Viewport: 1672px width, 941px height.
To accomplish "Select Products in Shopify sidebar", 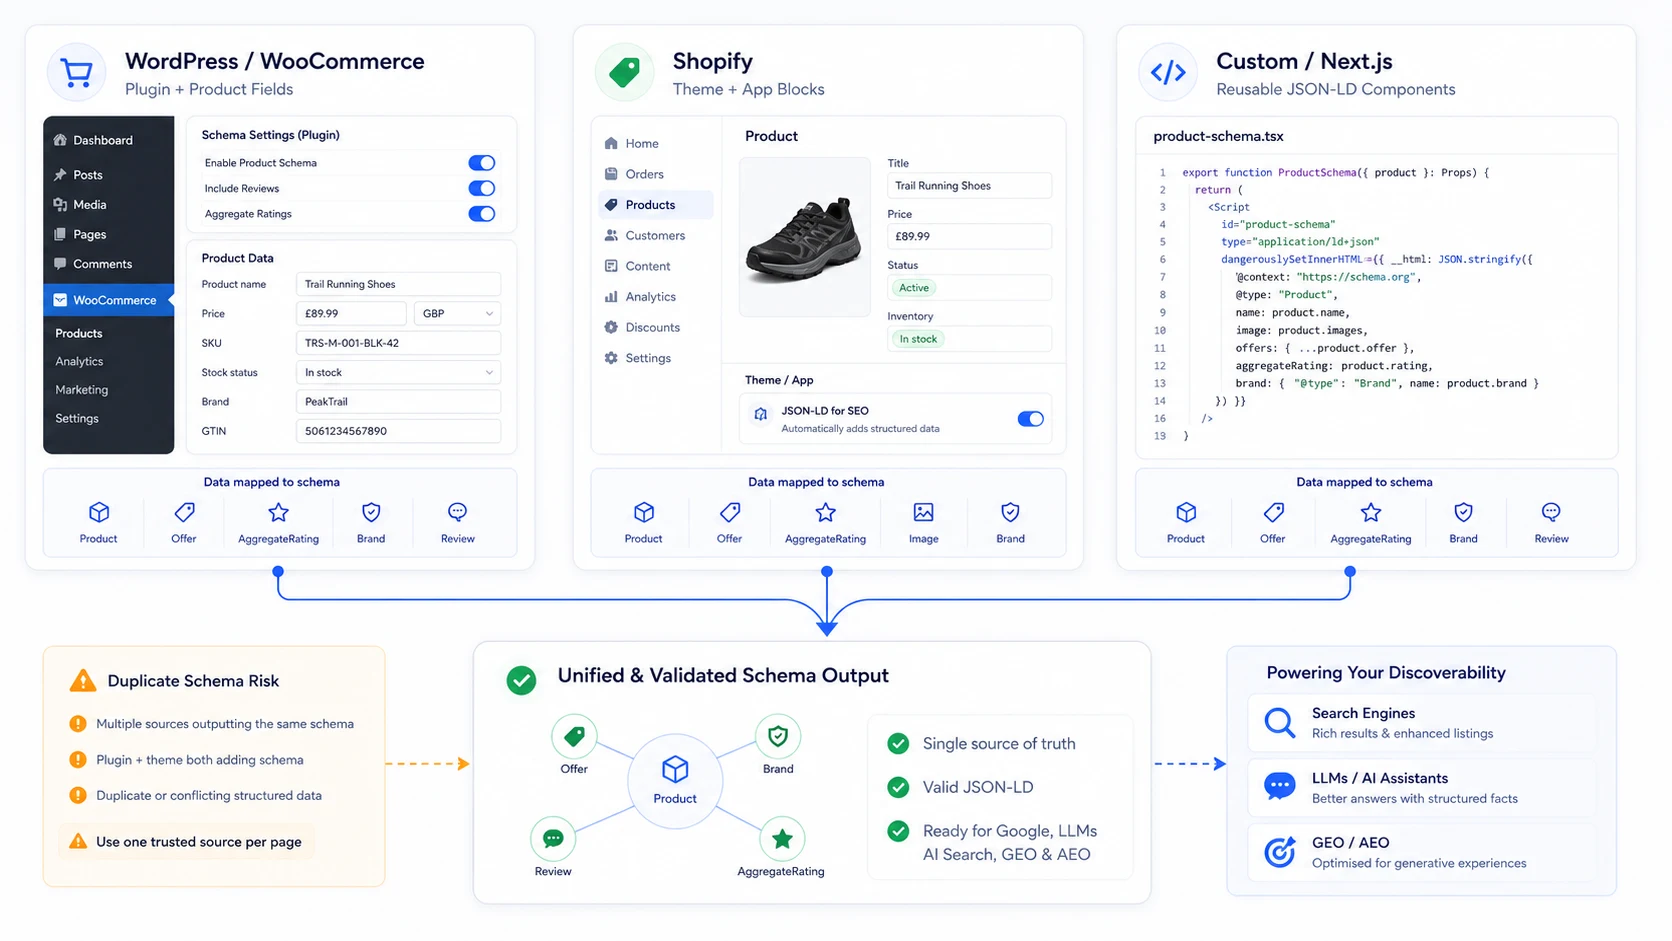I will click(x=656, y=205).
